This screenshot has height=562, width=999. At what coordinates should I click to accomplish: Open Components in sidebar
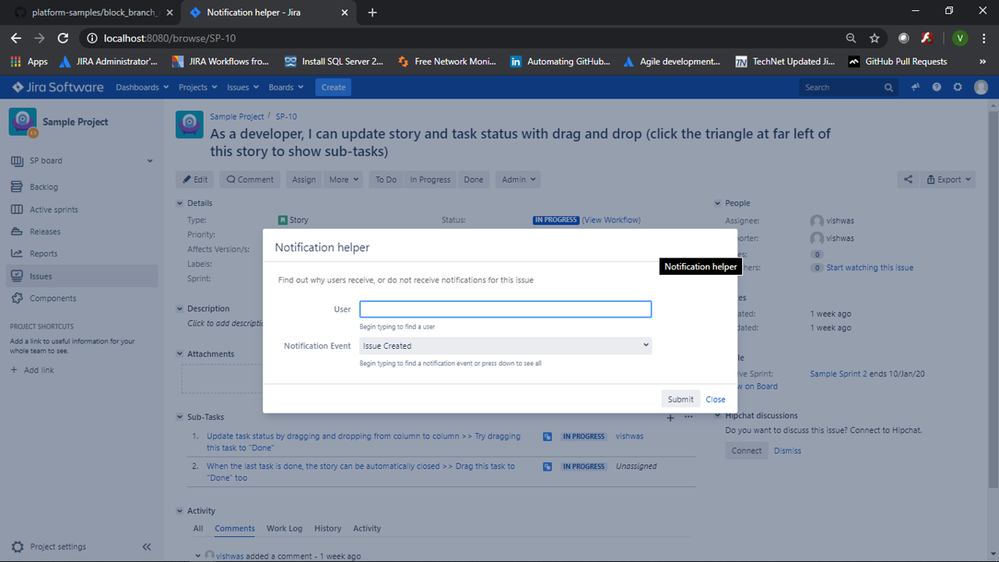pos(52,298)
